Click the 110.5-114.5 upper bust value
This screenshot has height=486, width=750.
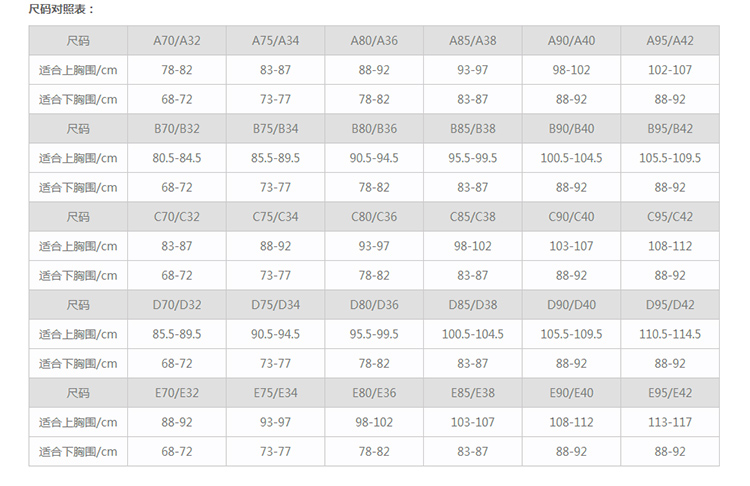point(670,334)
